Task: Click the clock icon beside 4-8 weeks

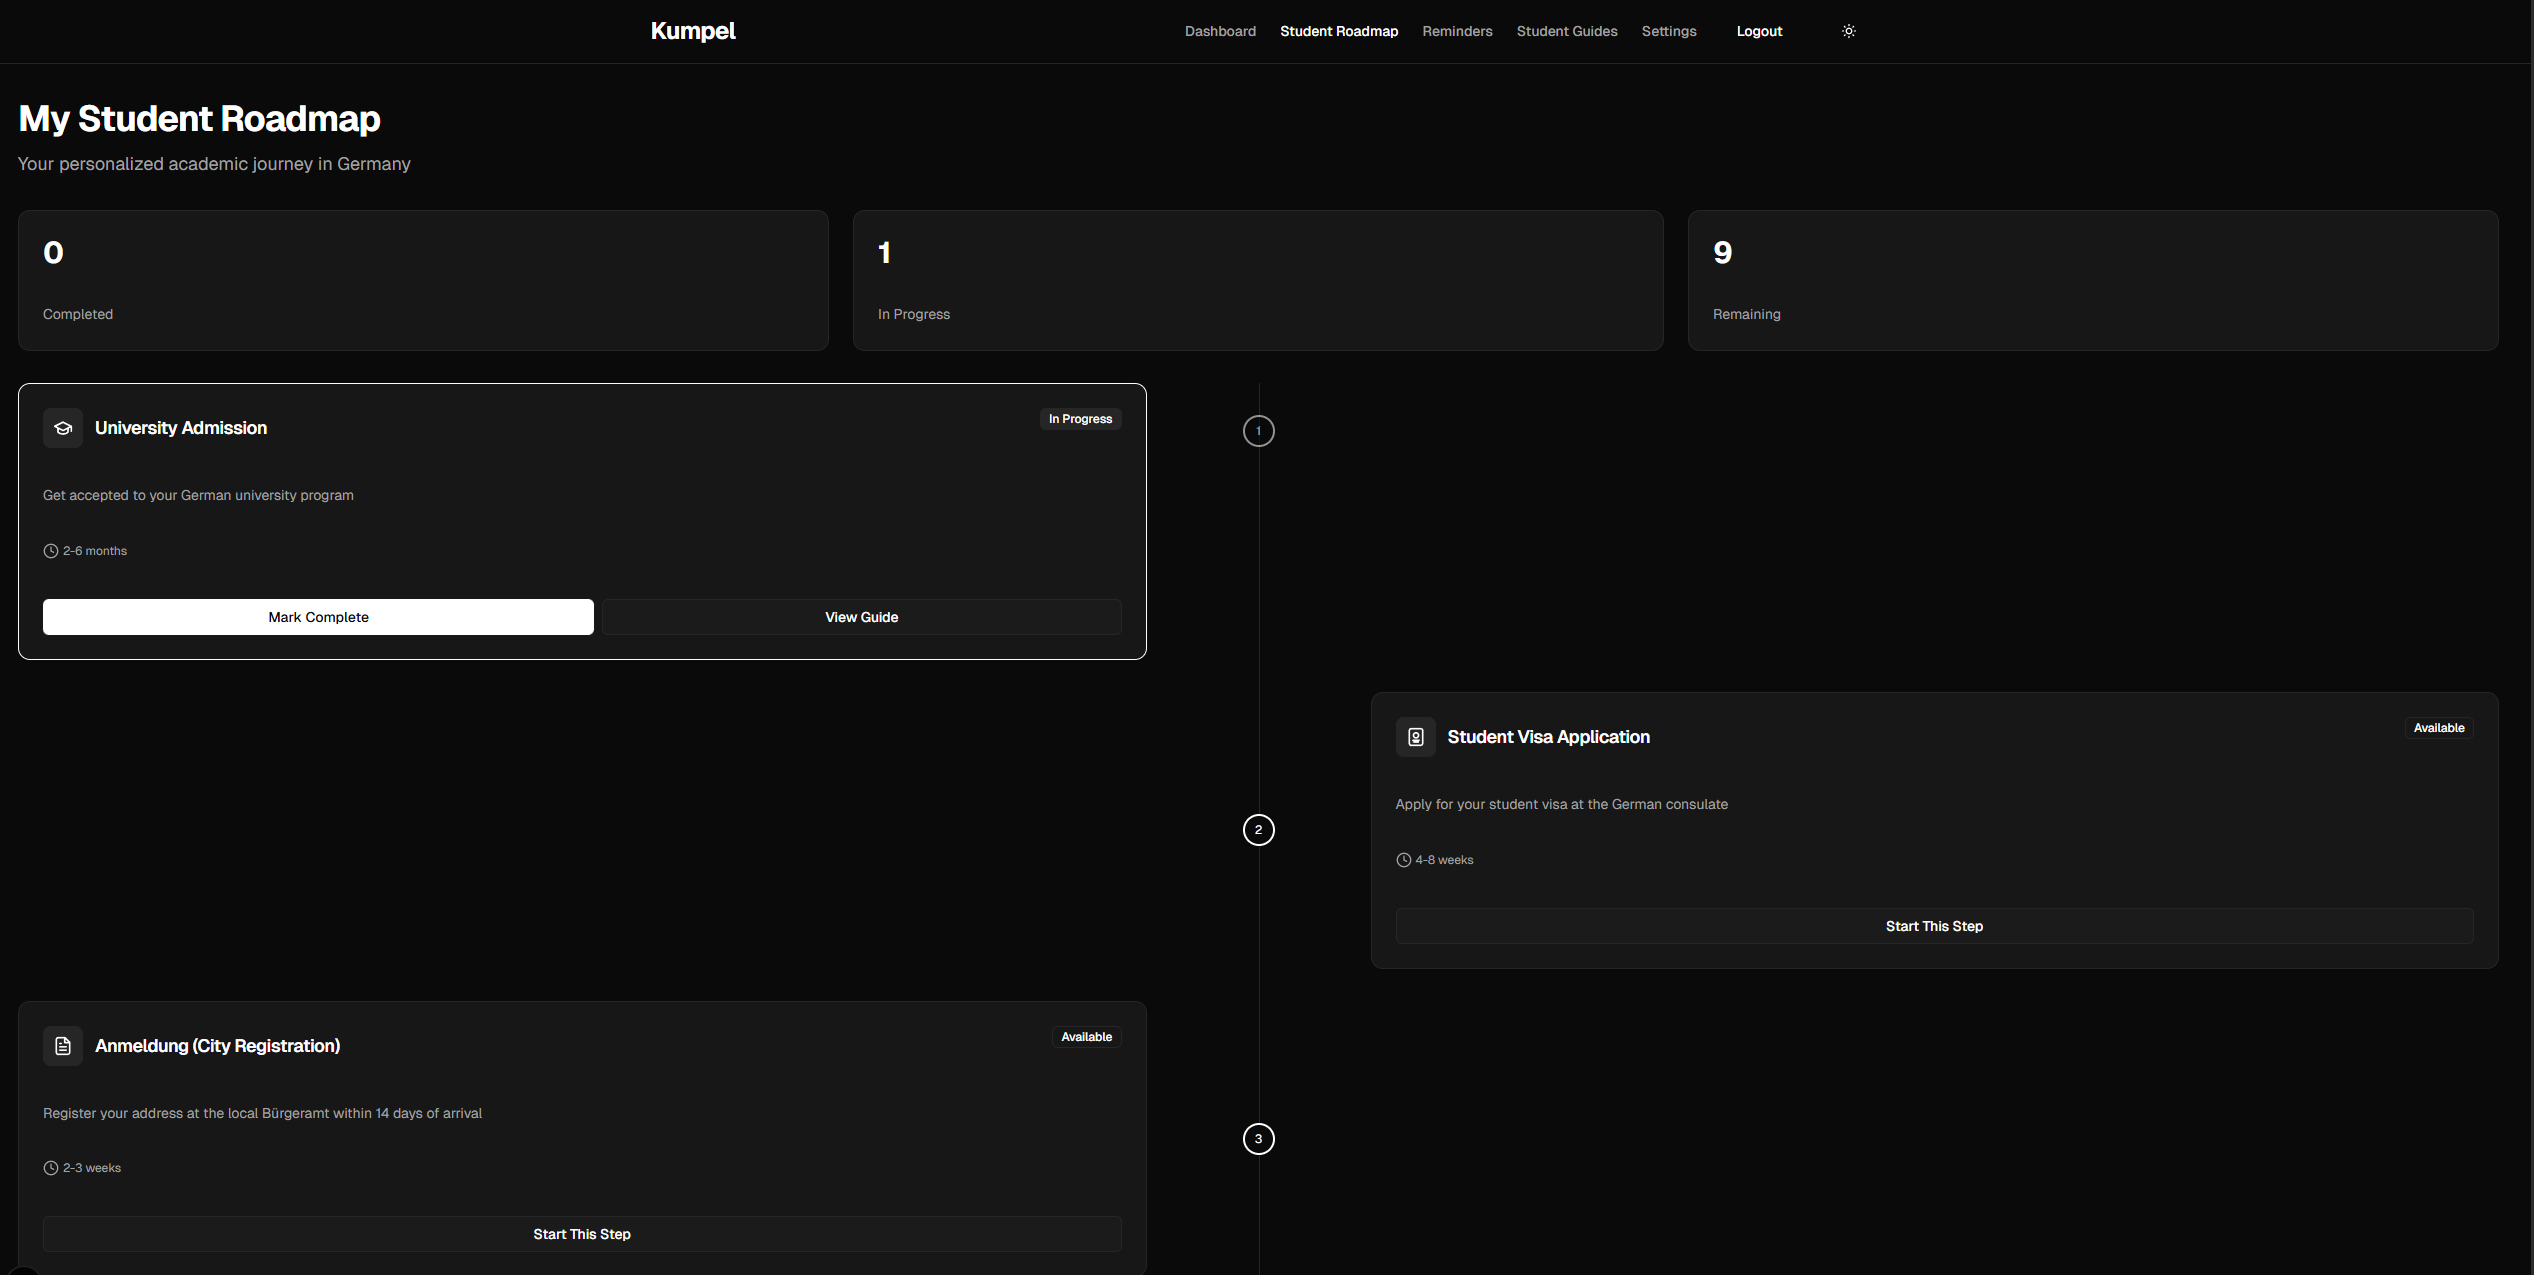Action: (x=1403, y=860)
